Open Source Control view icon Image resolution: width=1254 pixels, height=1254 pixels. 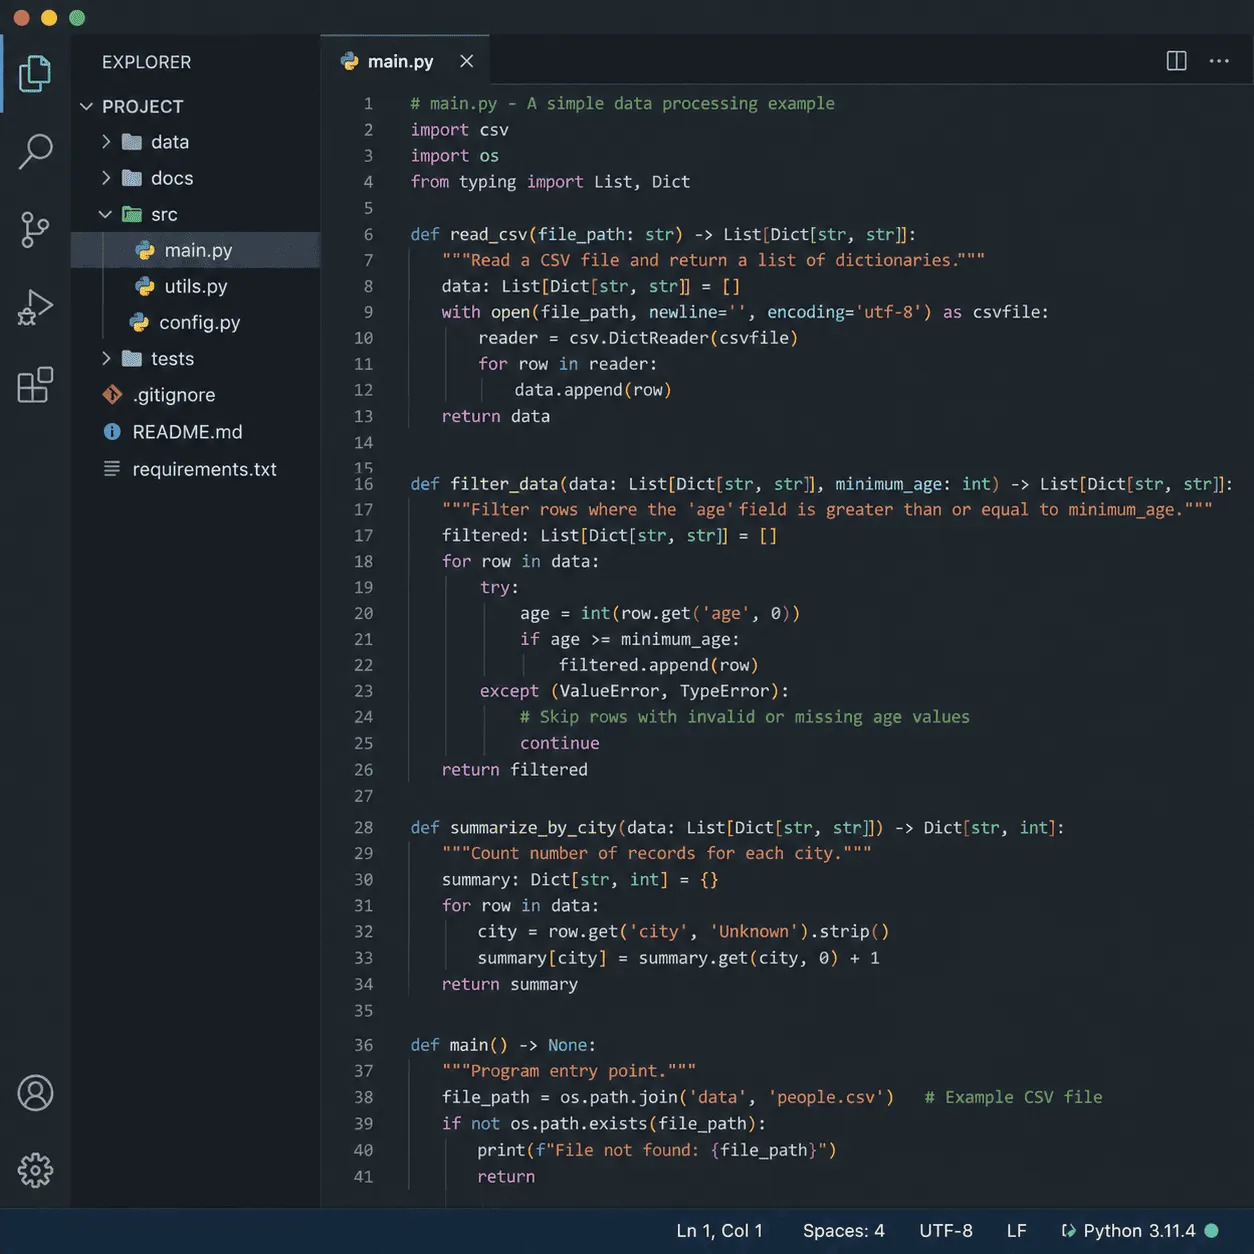coord(35,230)
